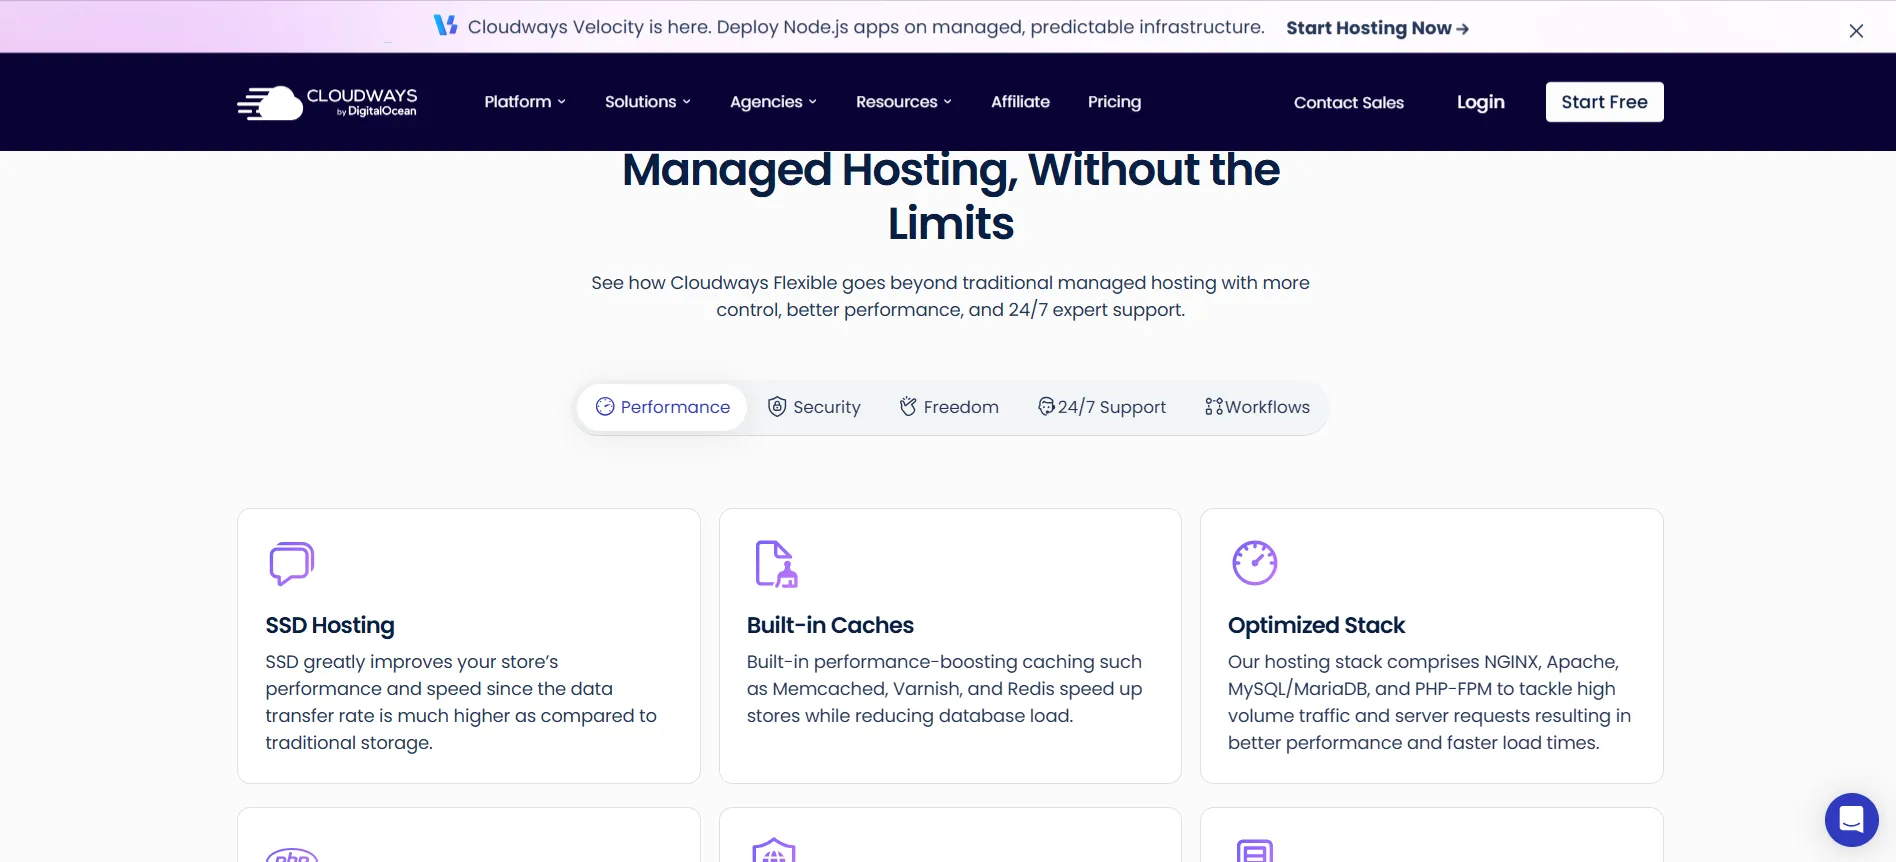Click the Velocity logo icon in the banner
1896x862 pixels.
click(x=445, y=25)
